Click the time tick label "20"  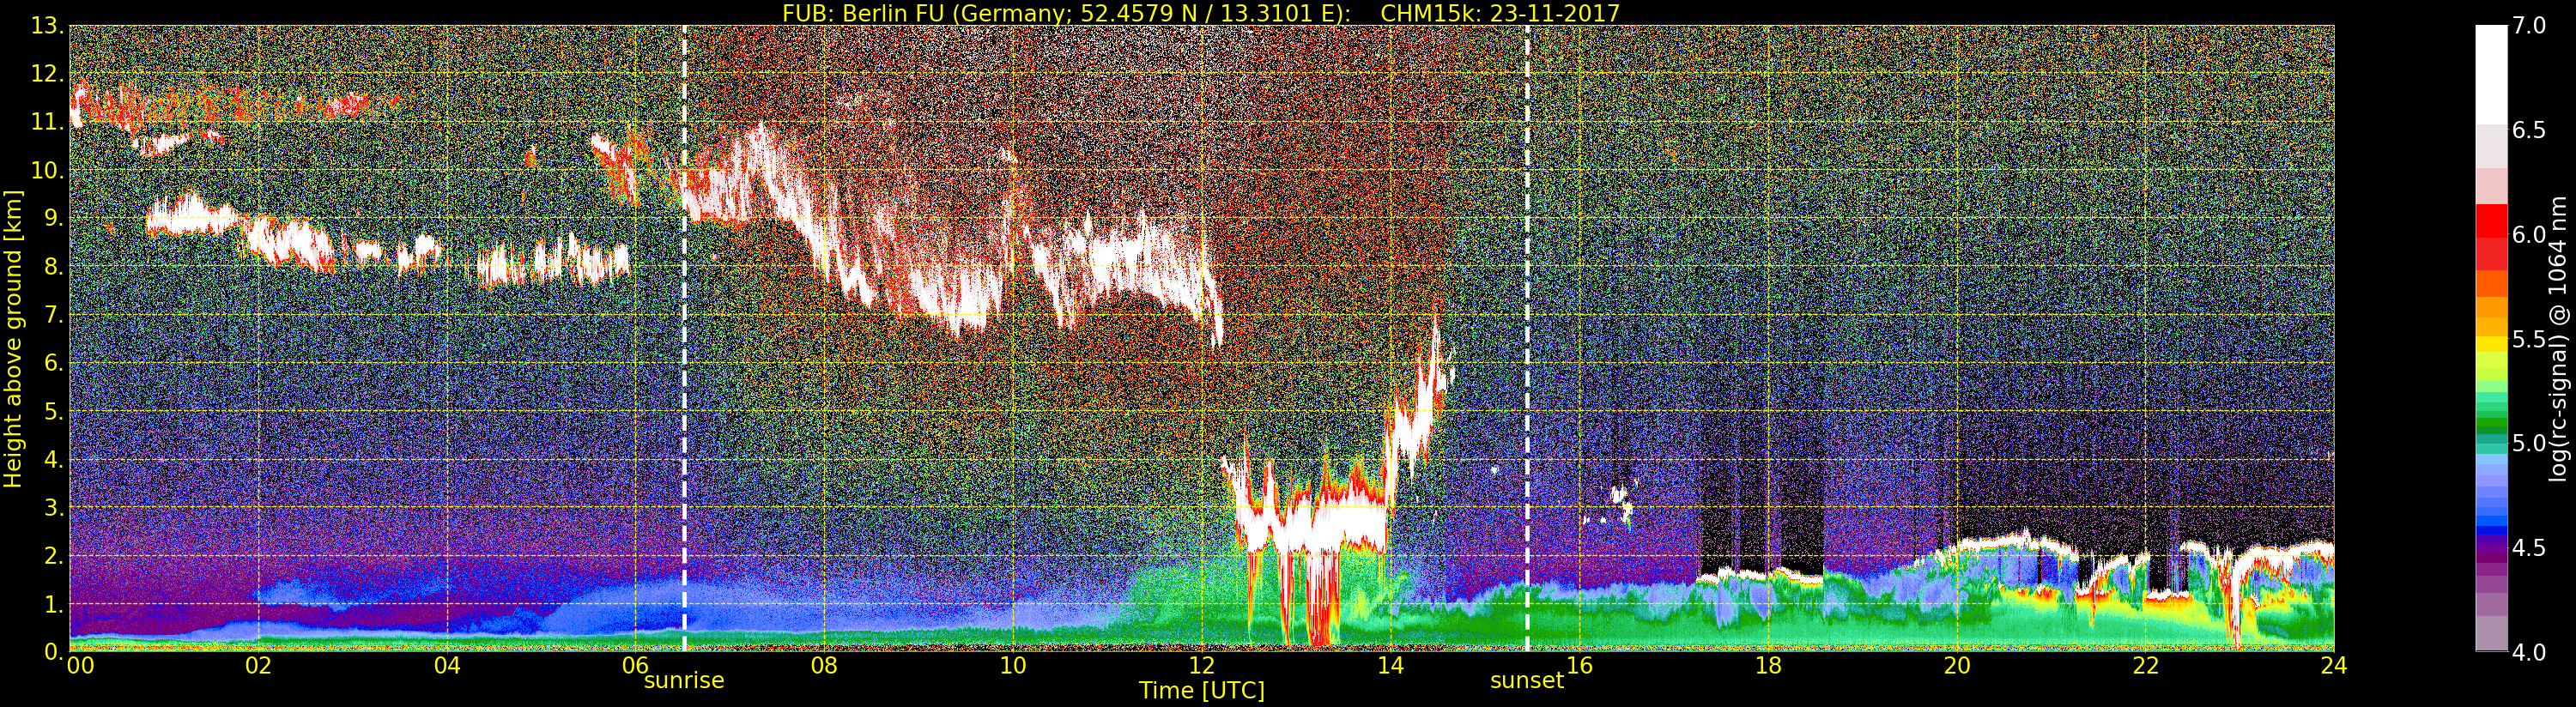1957,666
